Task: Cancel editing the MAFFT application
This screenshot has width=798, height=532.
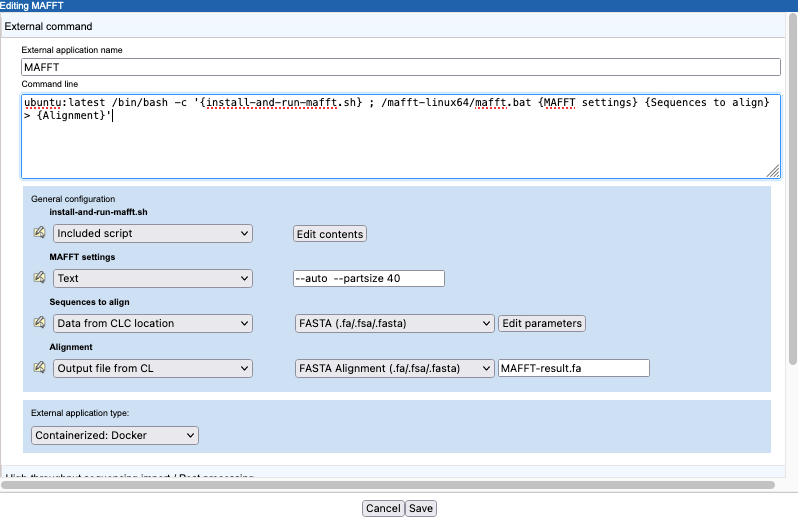Action: click(383, 508)
